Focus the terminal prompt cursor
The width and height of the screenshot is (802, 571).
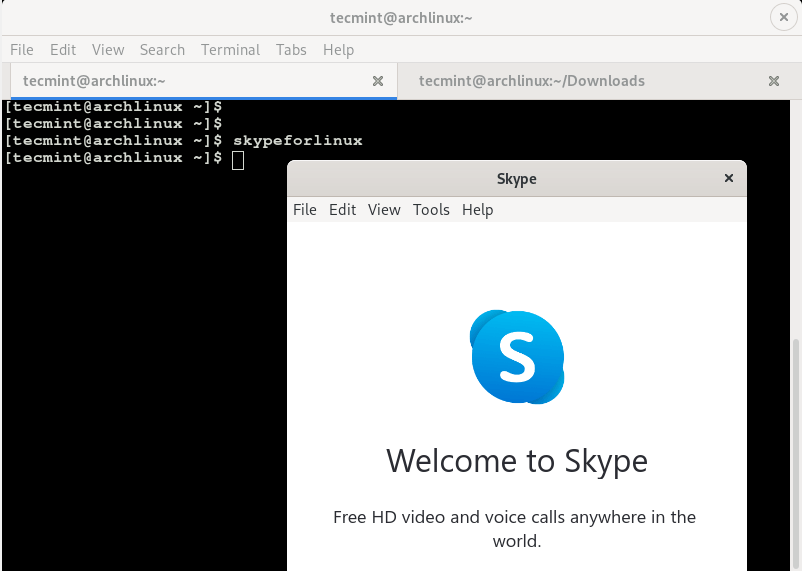point(238,159)
